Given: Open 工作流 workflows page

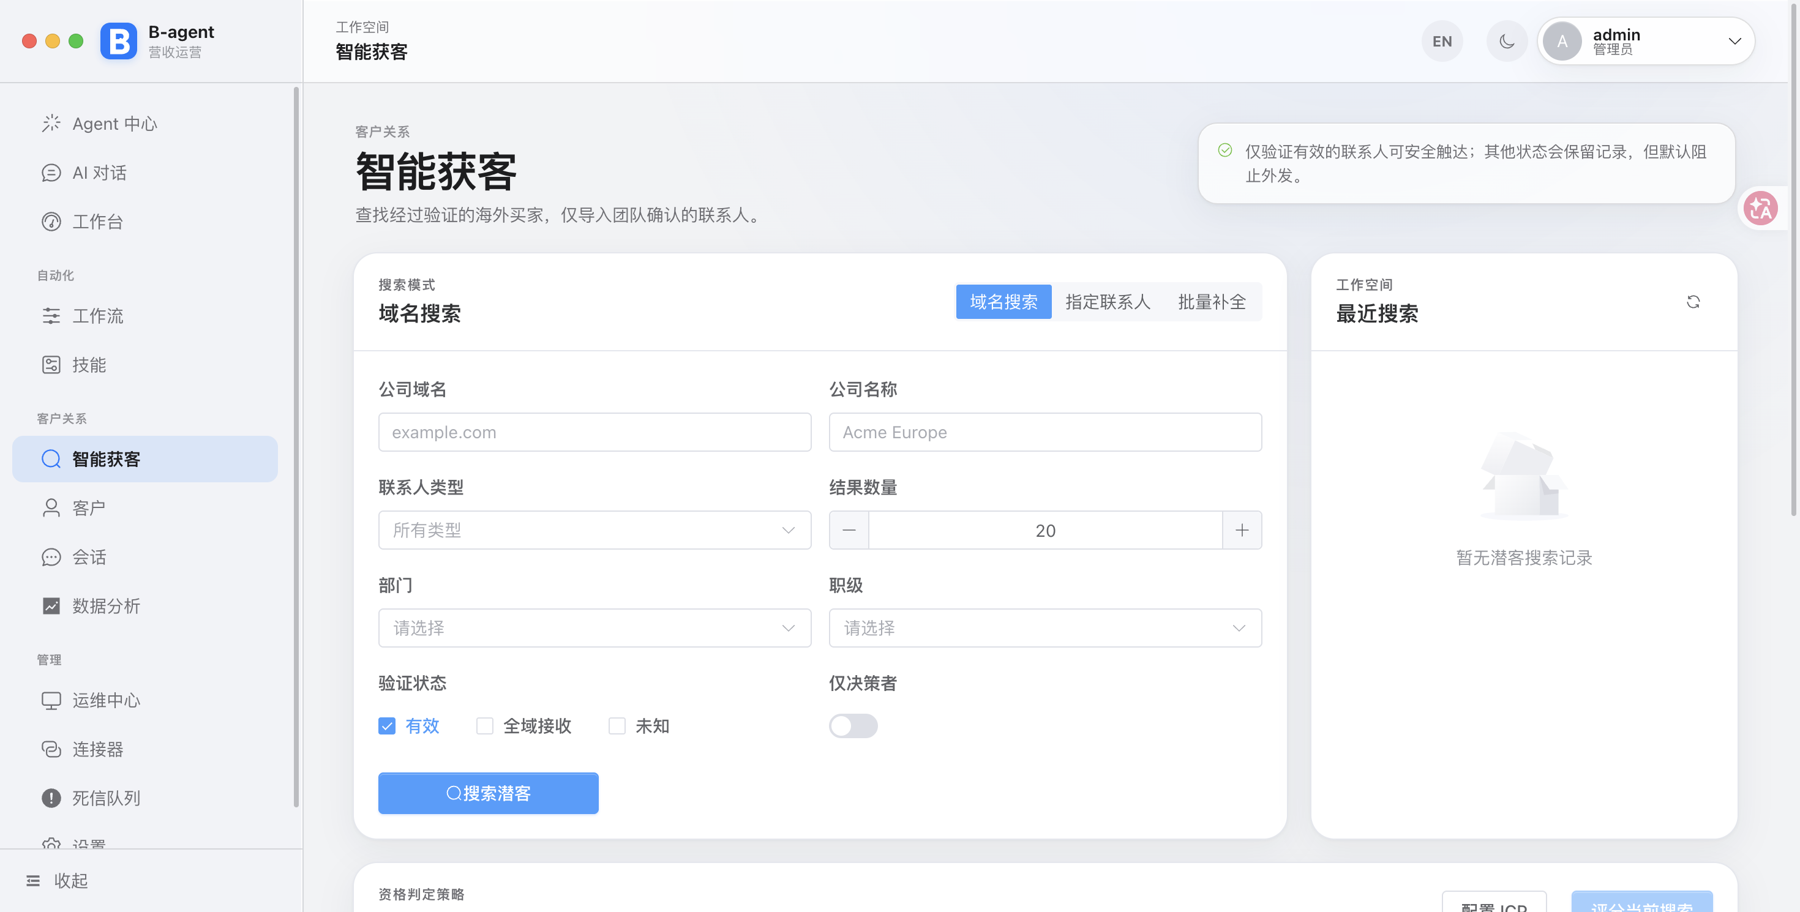Looking at the screenshot, I should pyautogui.click(x=145, y=316).
